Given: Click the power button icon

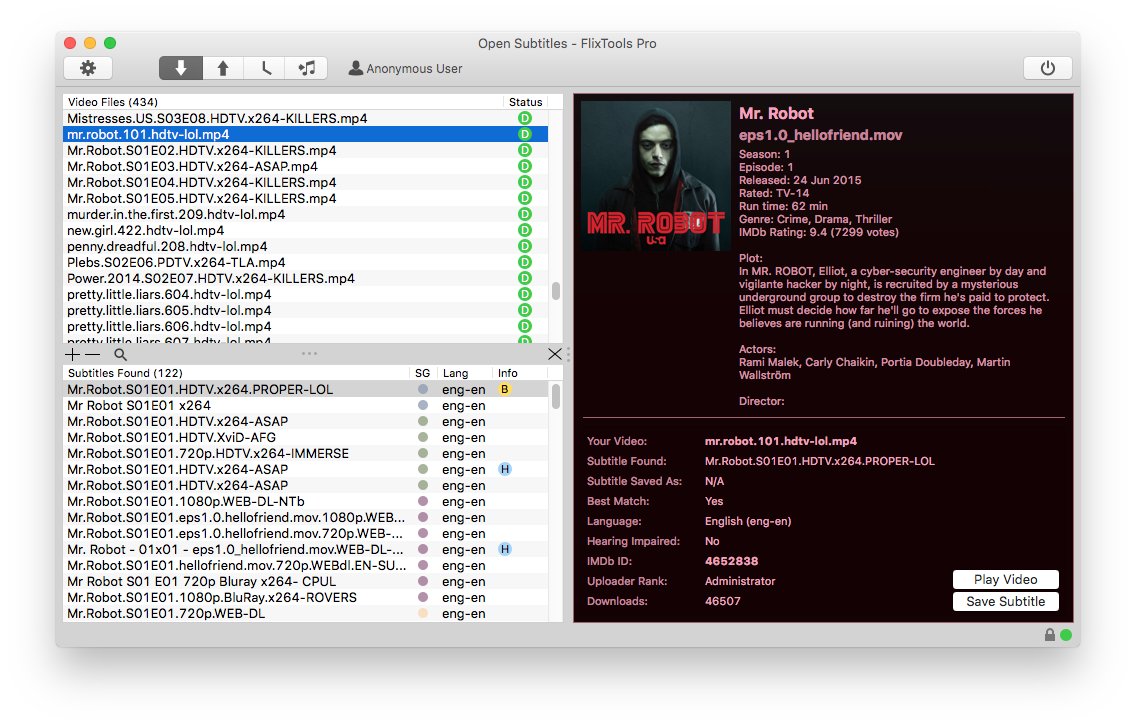Looking at the screenshot, I should [1047, 68].
